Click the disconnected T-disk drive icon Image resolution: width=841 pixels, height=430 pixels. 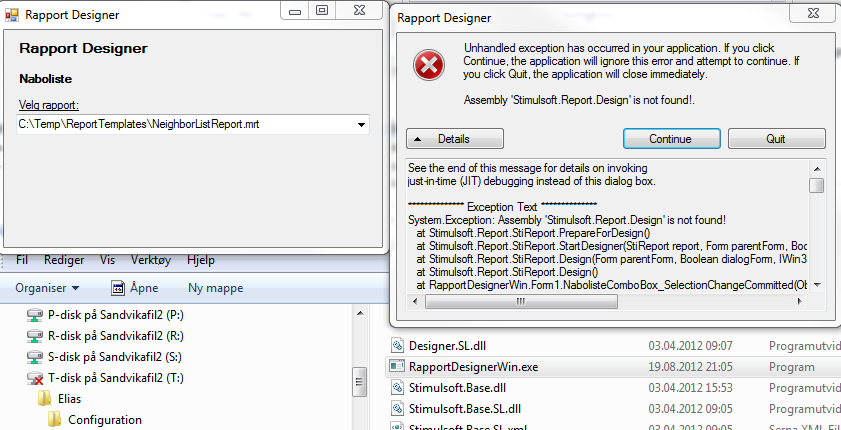[x=34, y=378]
